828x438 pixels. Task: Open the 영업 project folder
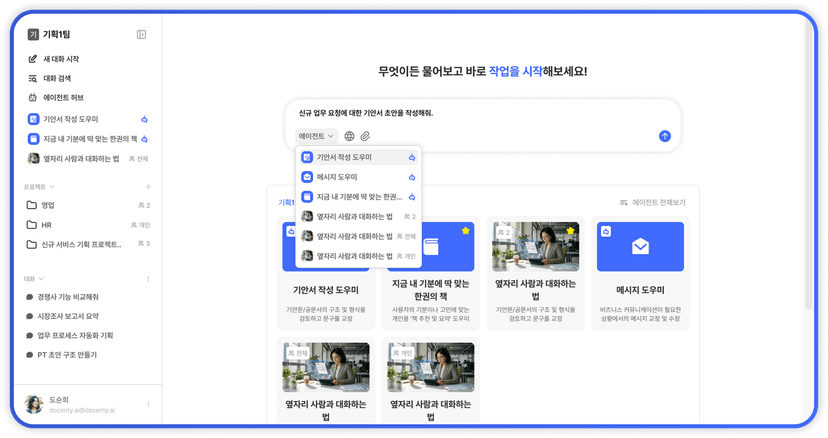point(89,205)
